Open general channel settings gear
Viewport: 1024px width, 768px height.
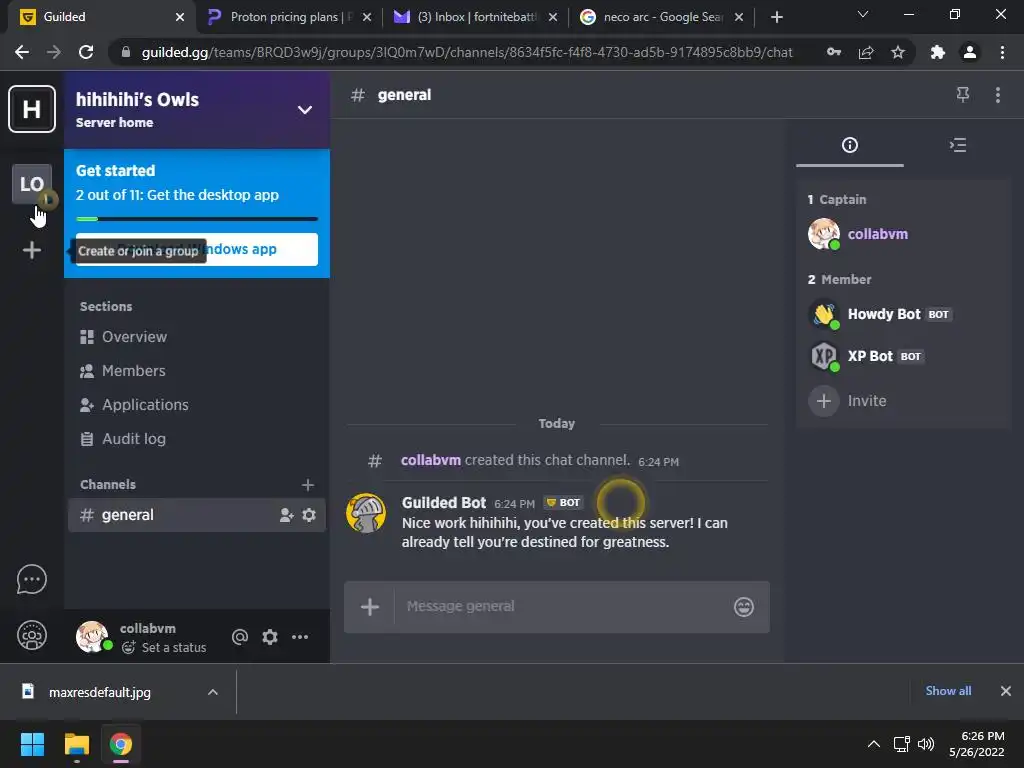tap(309, 515)
